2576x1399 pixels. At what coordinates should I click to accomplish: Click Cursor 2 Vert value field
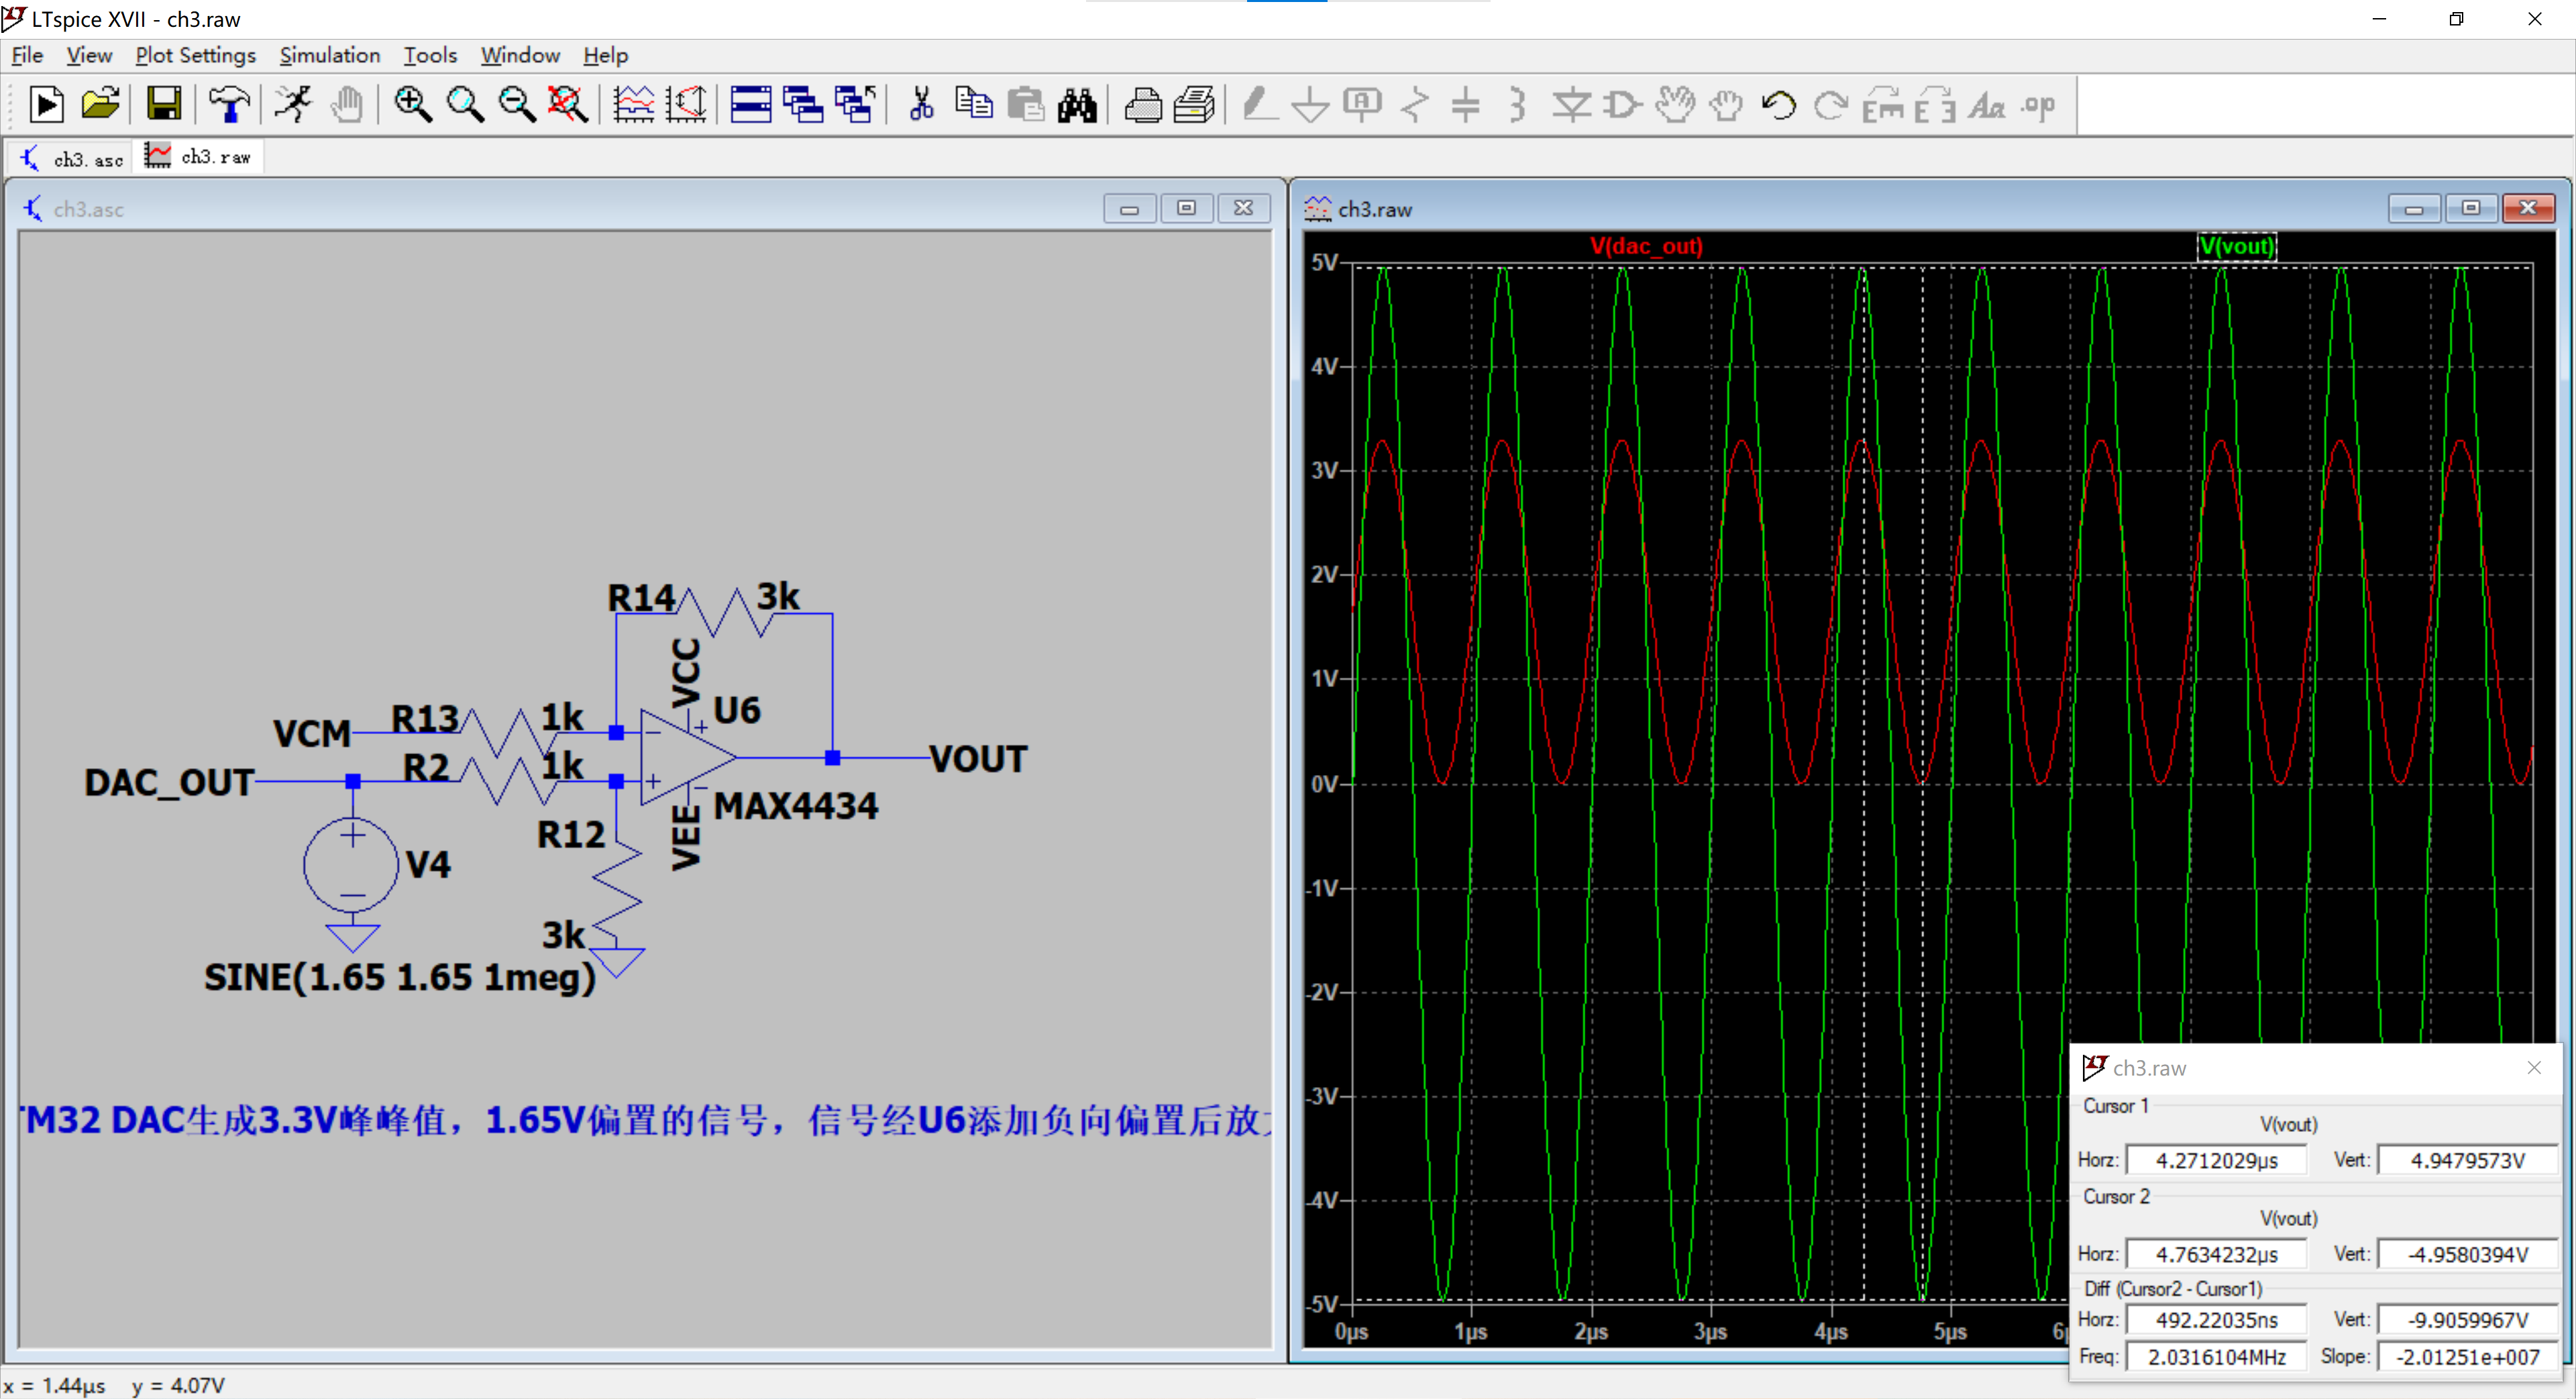tap(2467, 1254)
